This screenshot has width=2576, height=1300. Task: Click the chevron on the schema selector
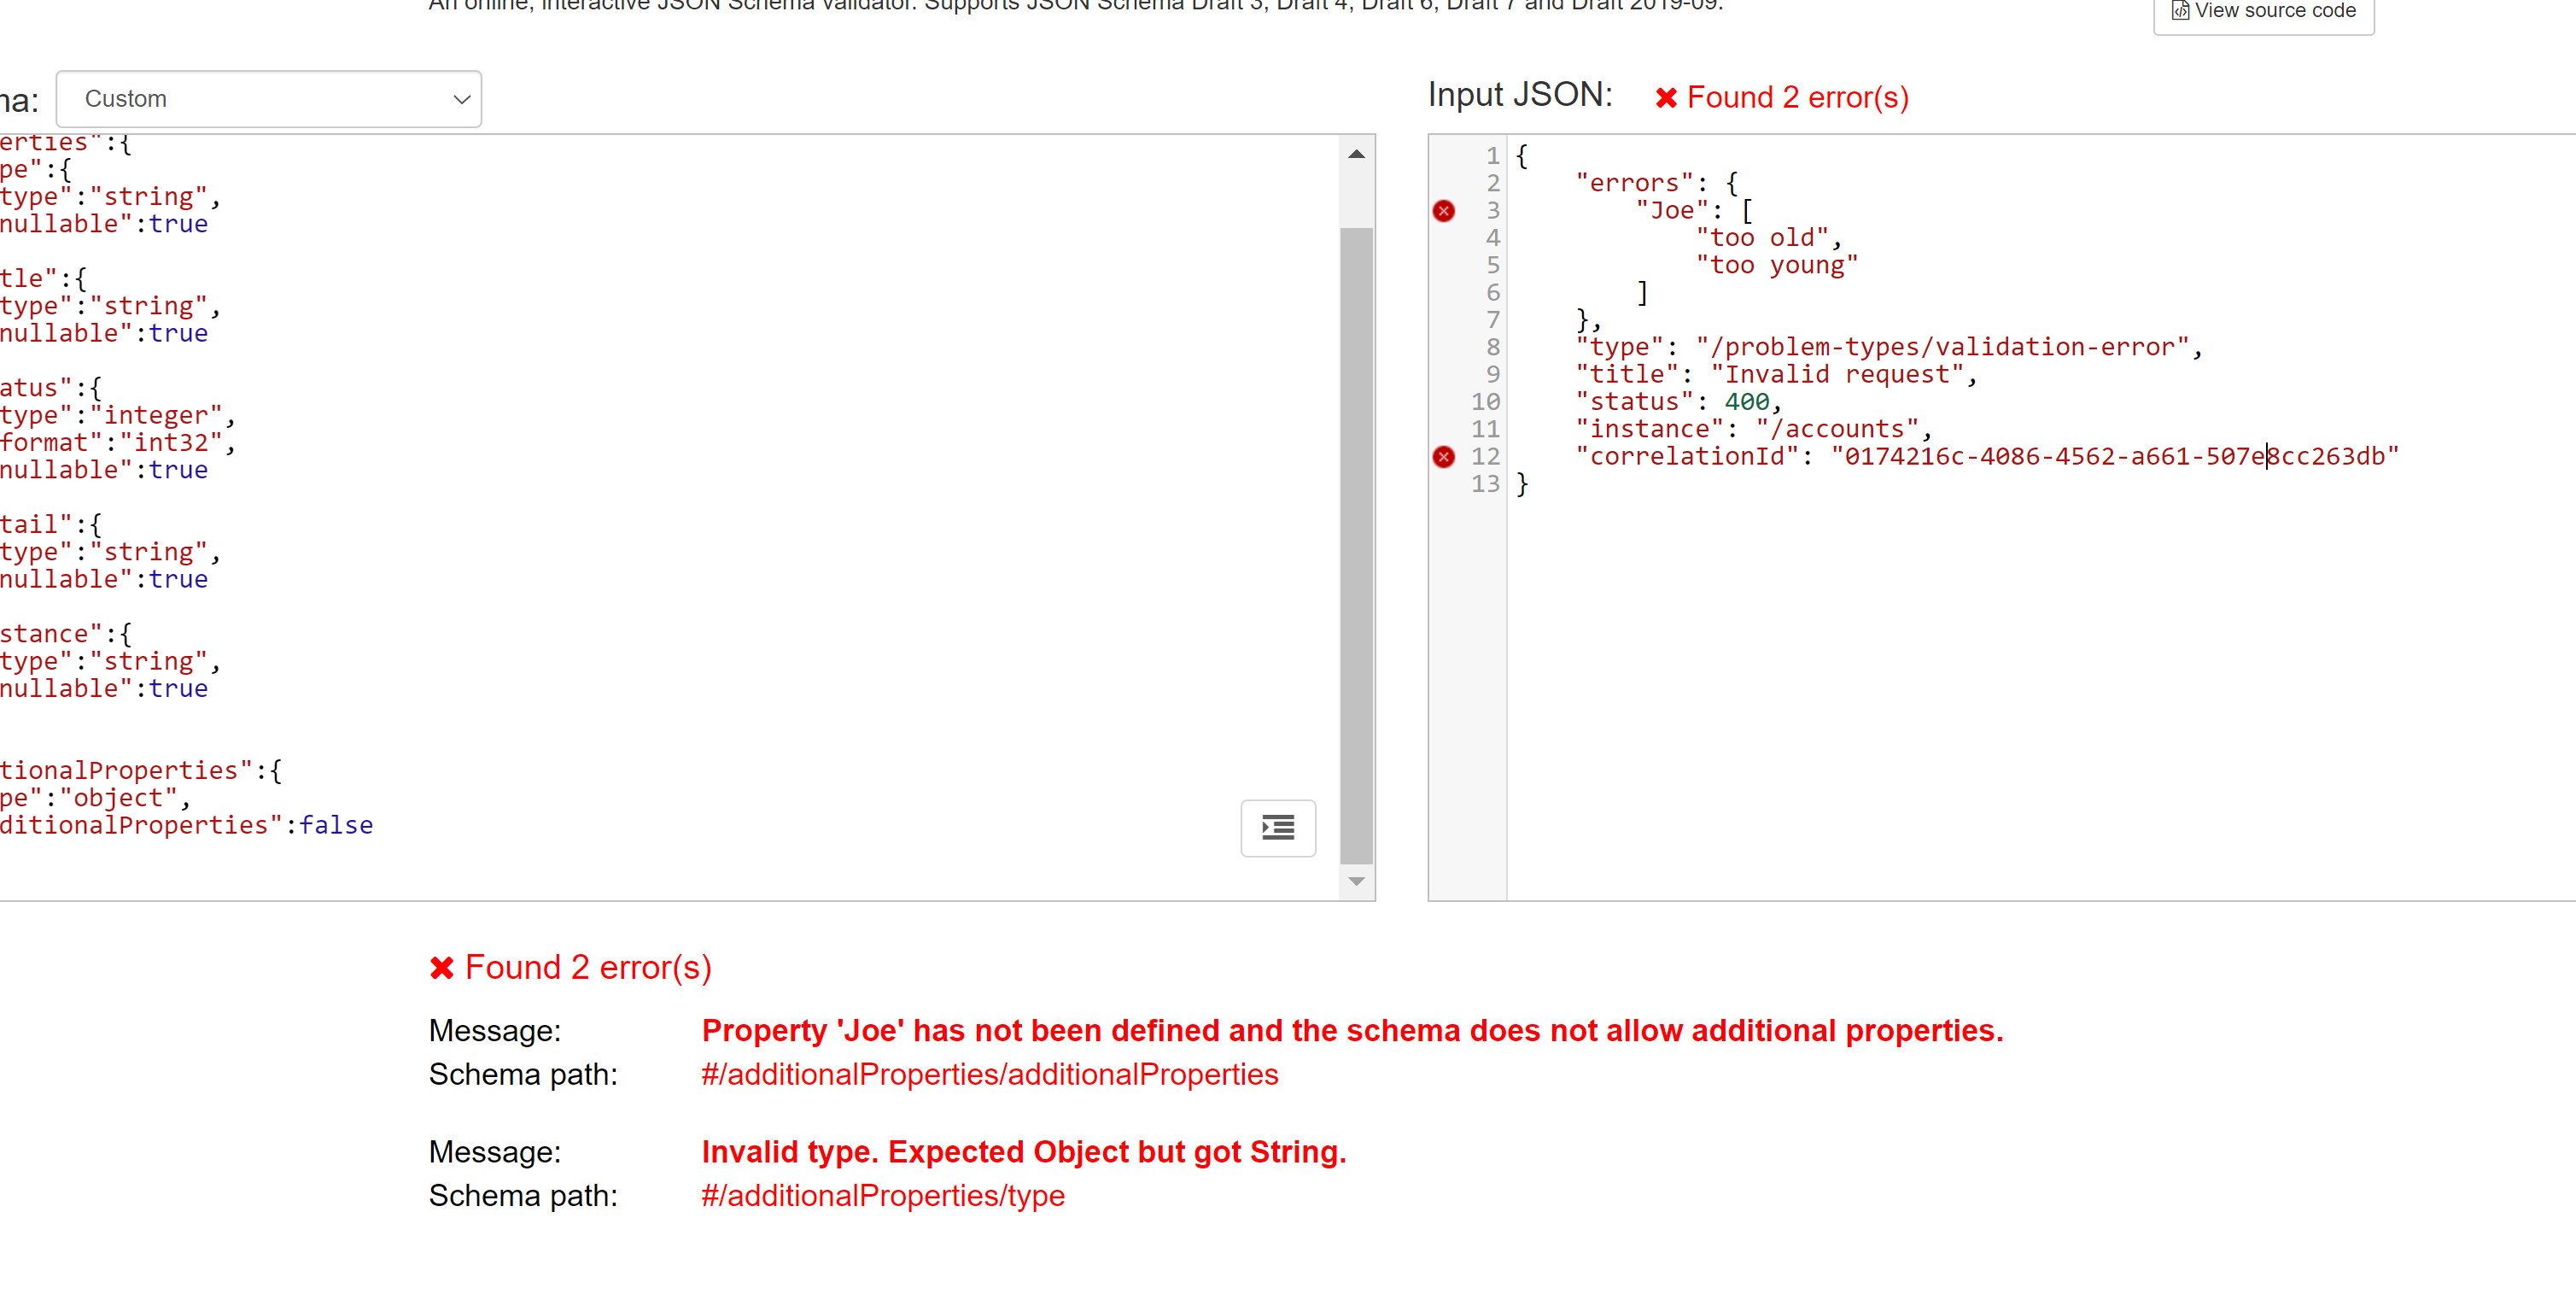[461, 100]
